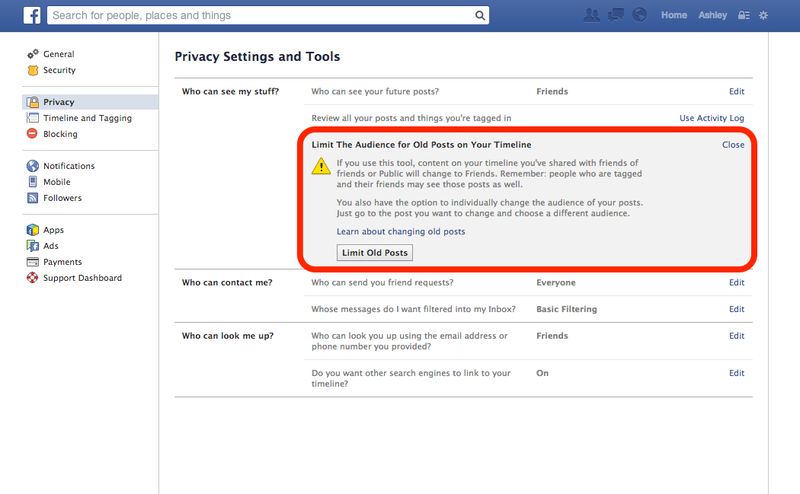Click the search magnifier icon

click(x=480, y=15)
